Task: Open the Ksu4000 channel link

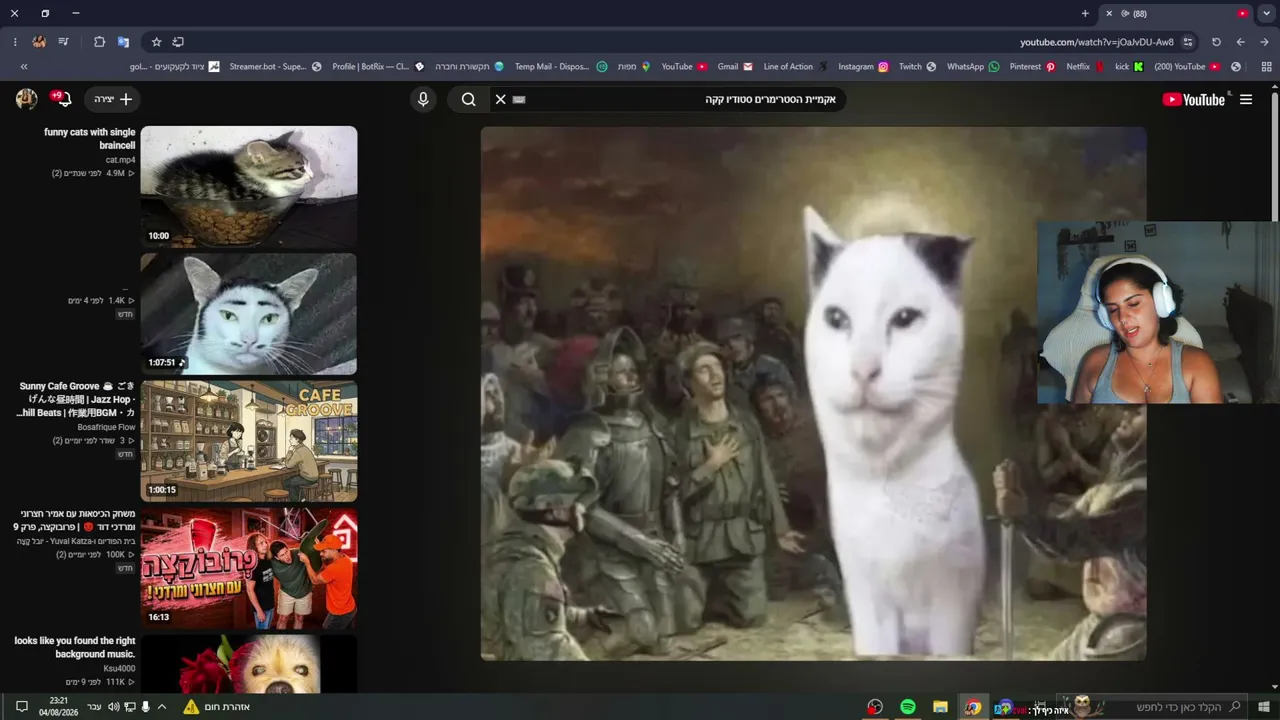Action: coord(119,668)
